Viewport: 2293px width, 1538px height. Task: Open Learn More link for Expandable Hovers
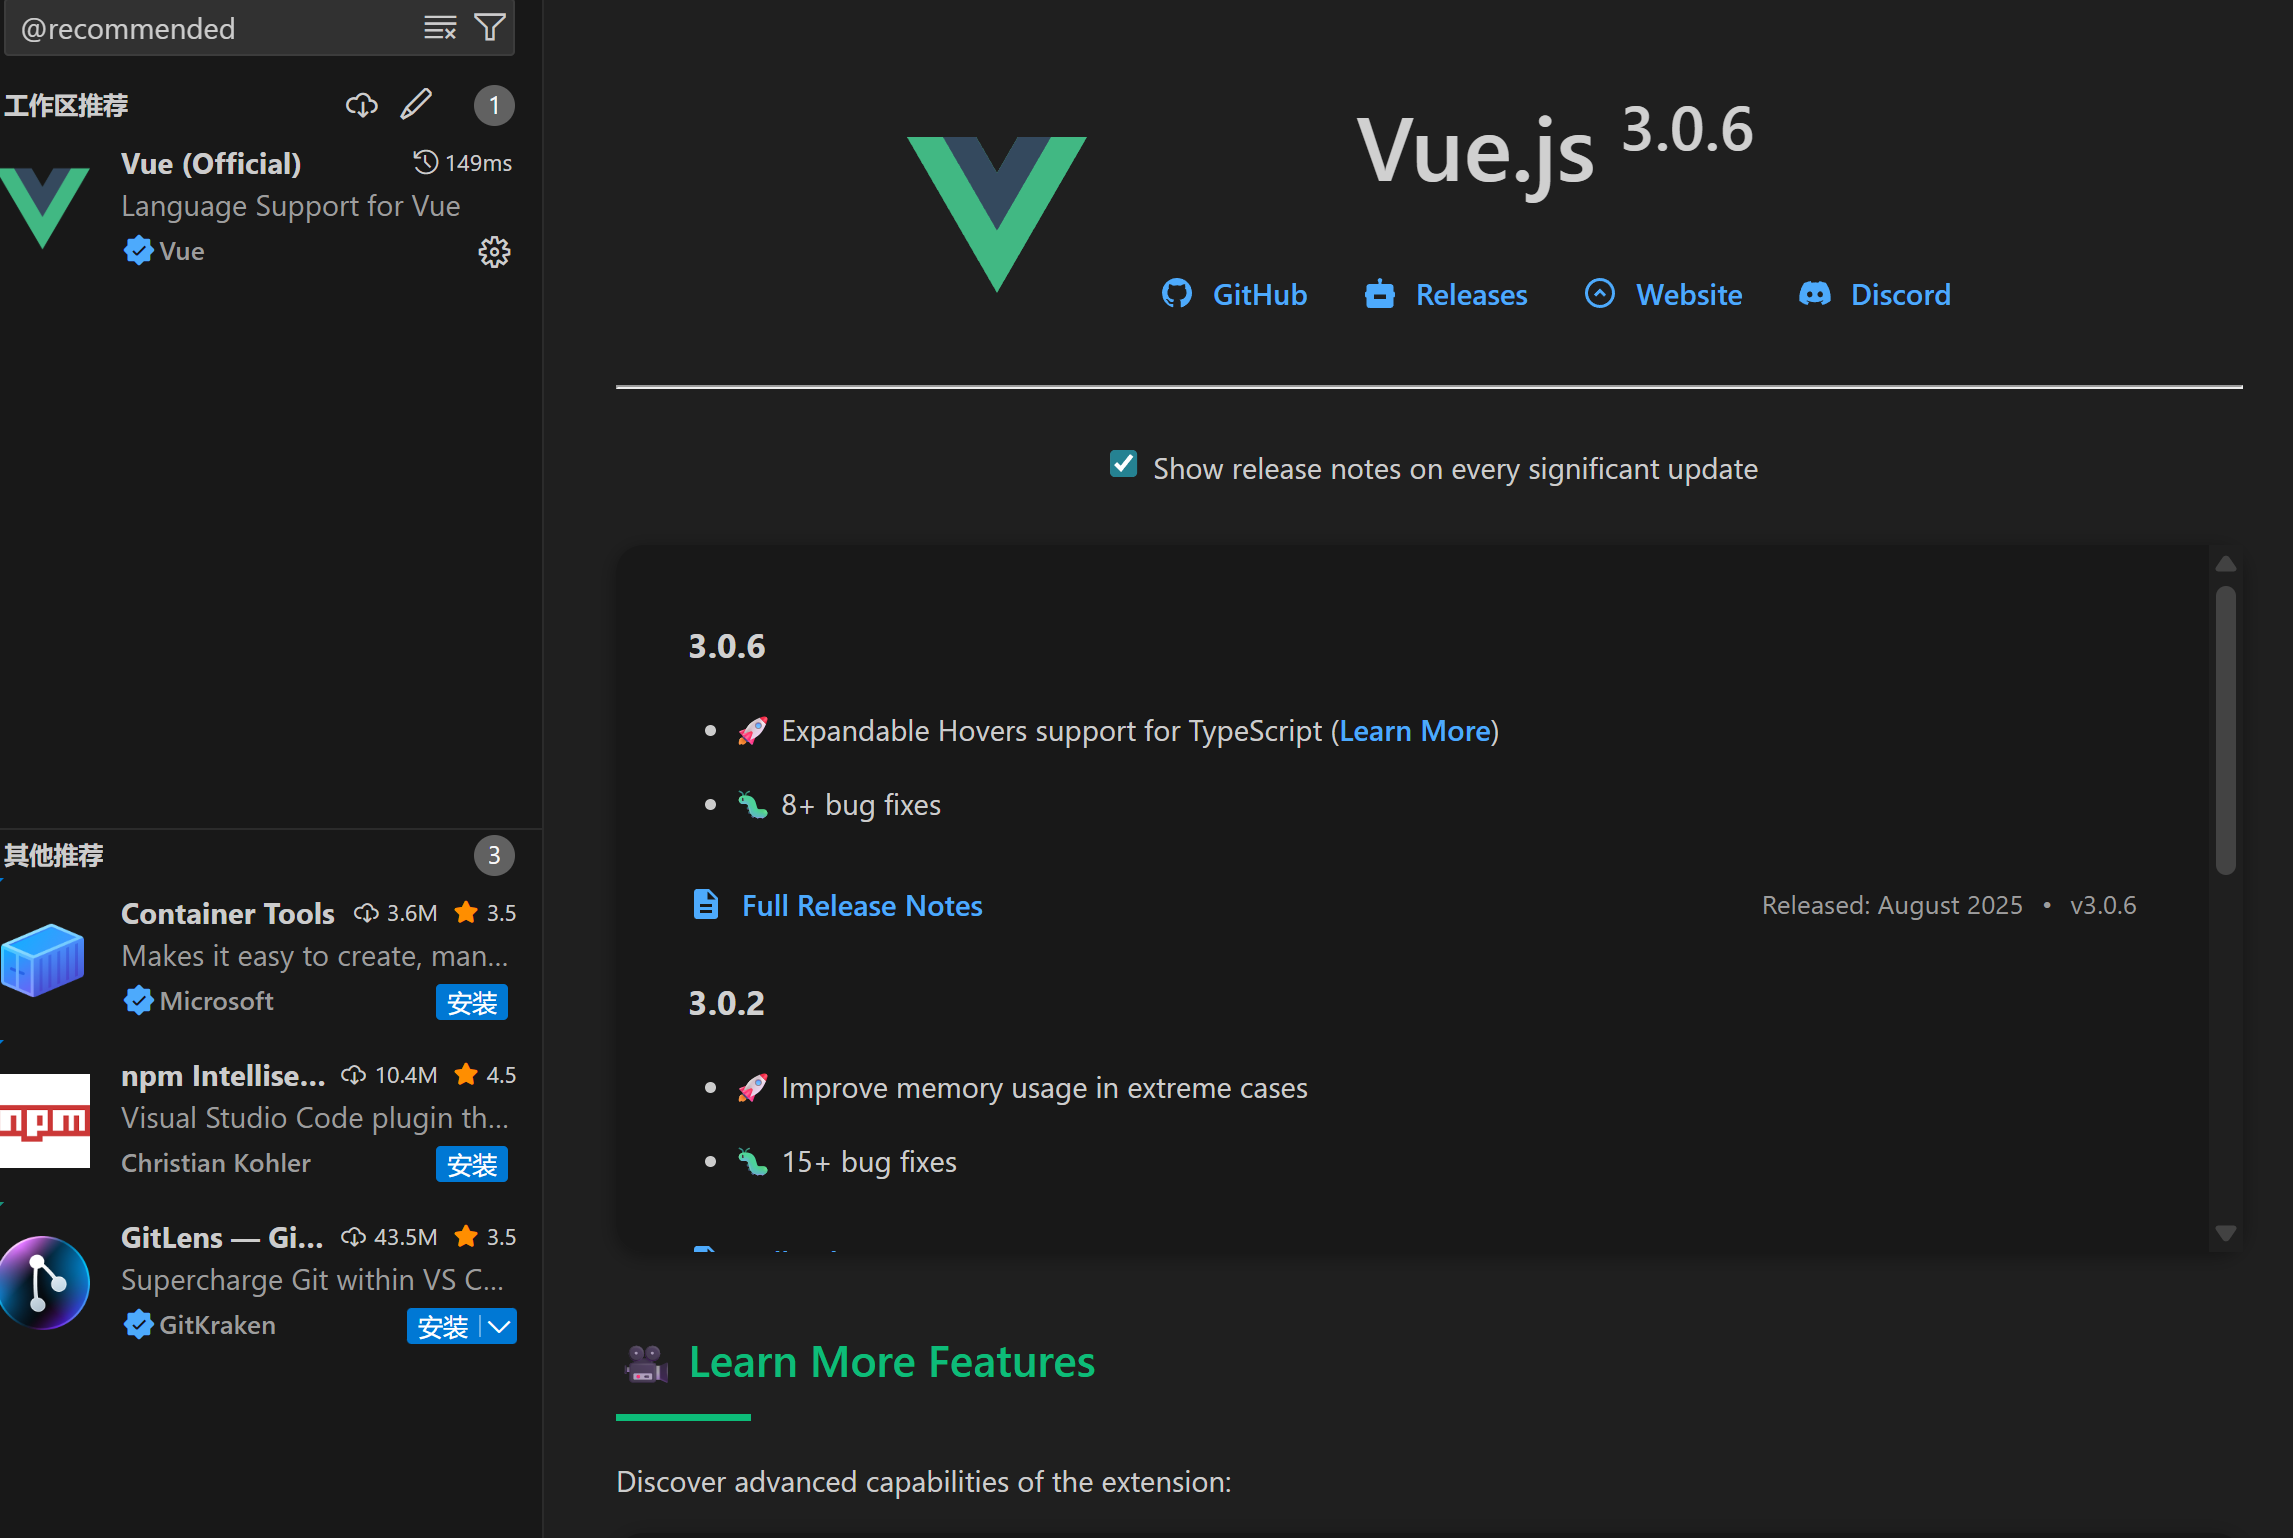[1414, 731]
